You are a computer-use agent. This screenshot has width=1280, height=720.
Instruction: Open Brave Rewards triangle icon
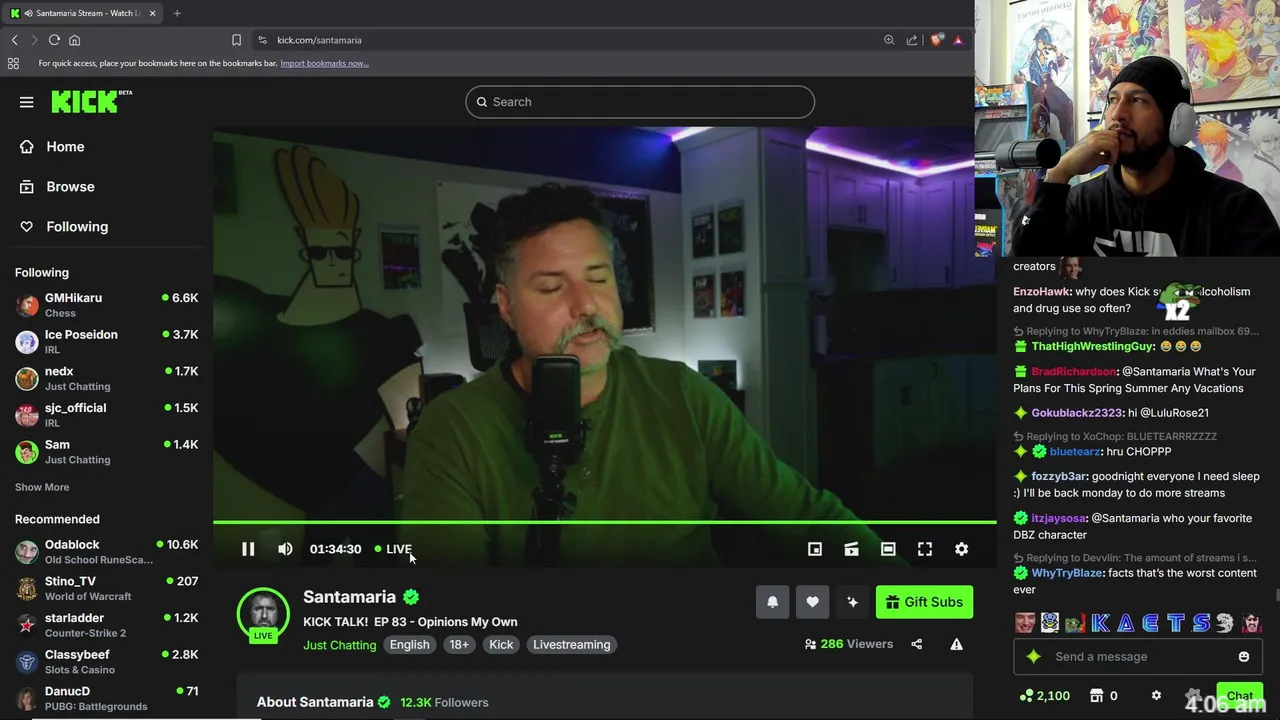[958, 40]
